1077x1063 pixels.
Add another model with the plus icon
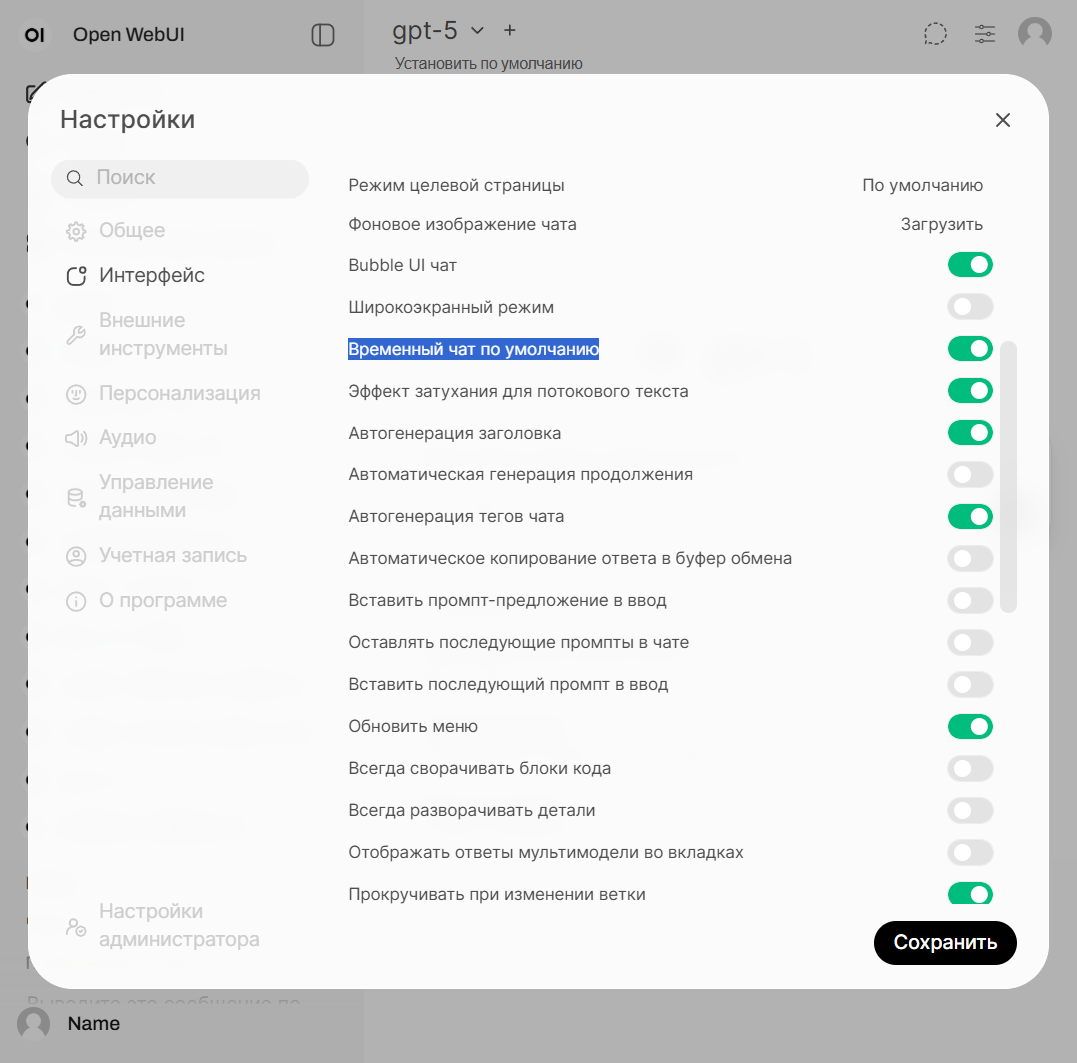[510, 30]
